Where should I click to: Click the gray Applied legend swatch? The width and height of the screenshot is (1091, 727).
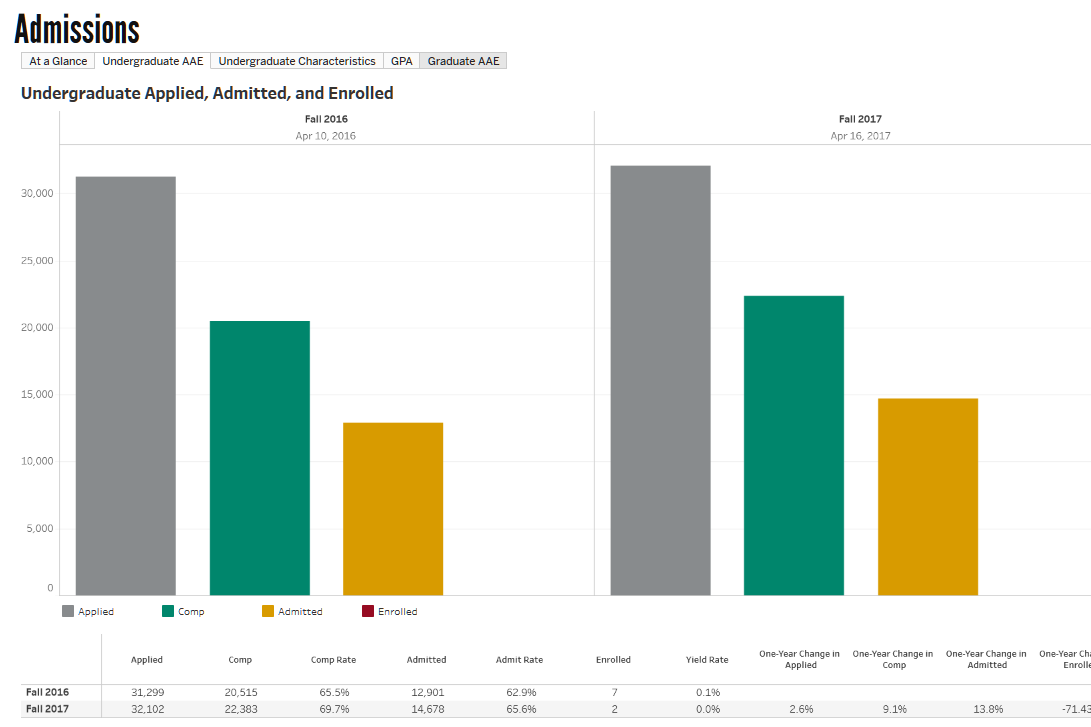68,611
